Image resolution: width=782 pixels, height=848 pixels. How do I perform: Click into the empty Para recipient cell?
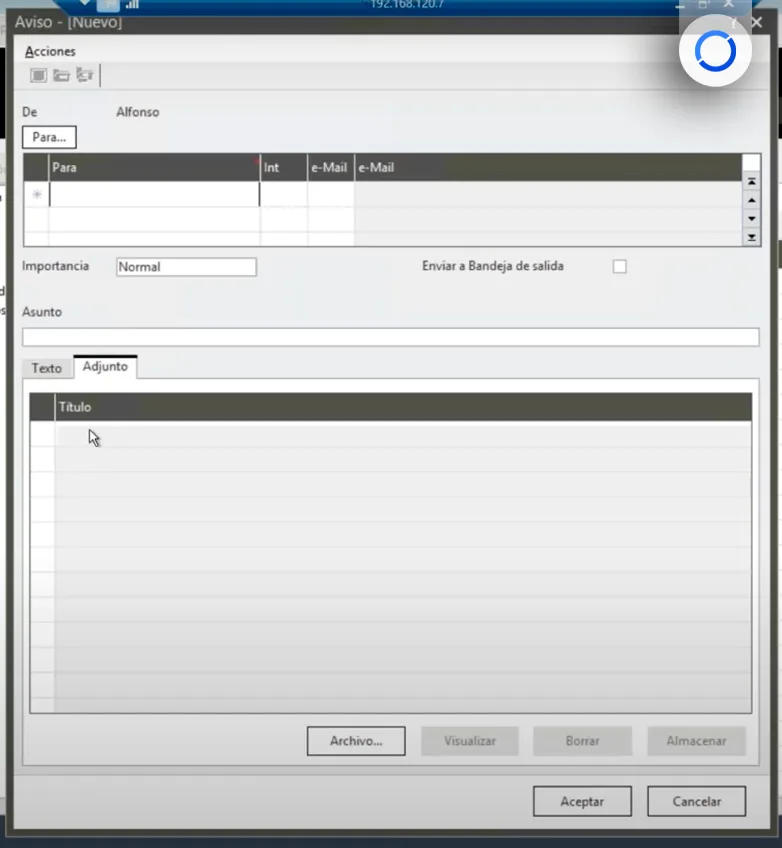point(154,194)
